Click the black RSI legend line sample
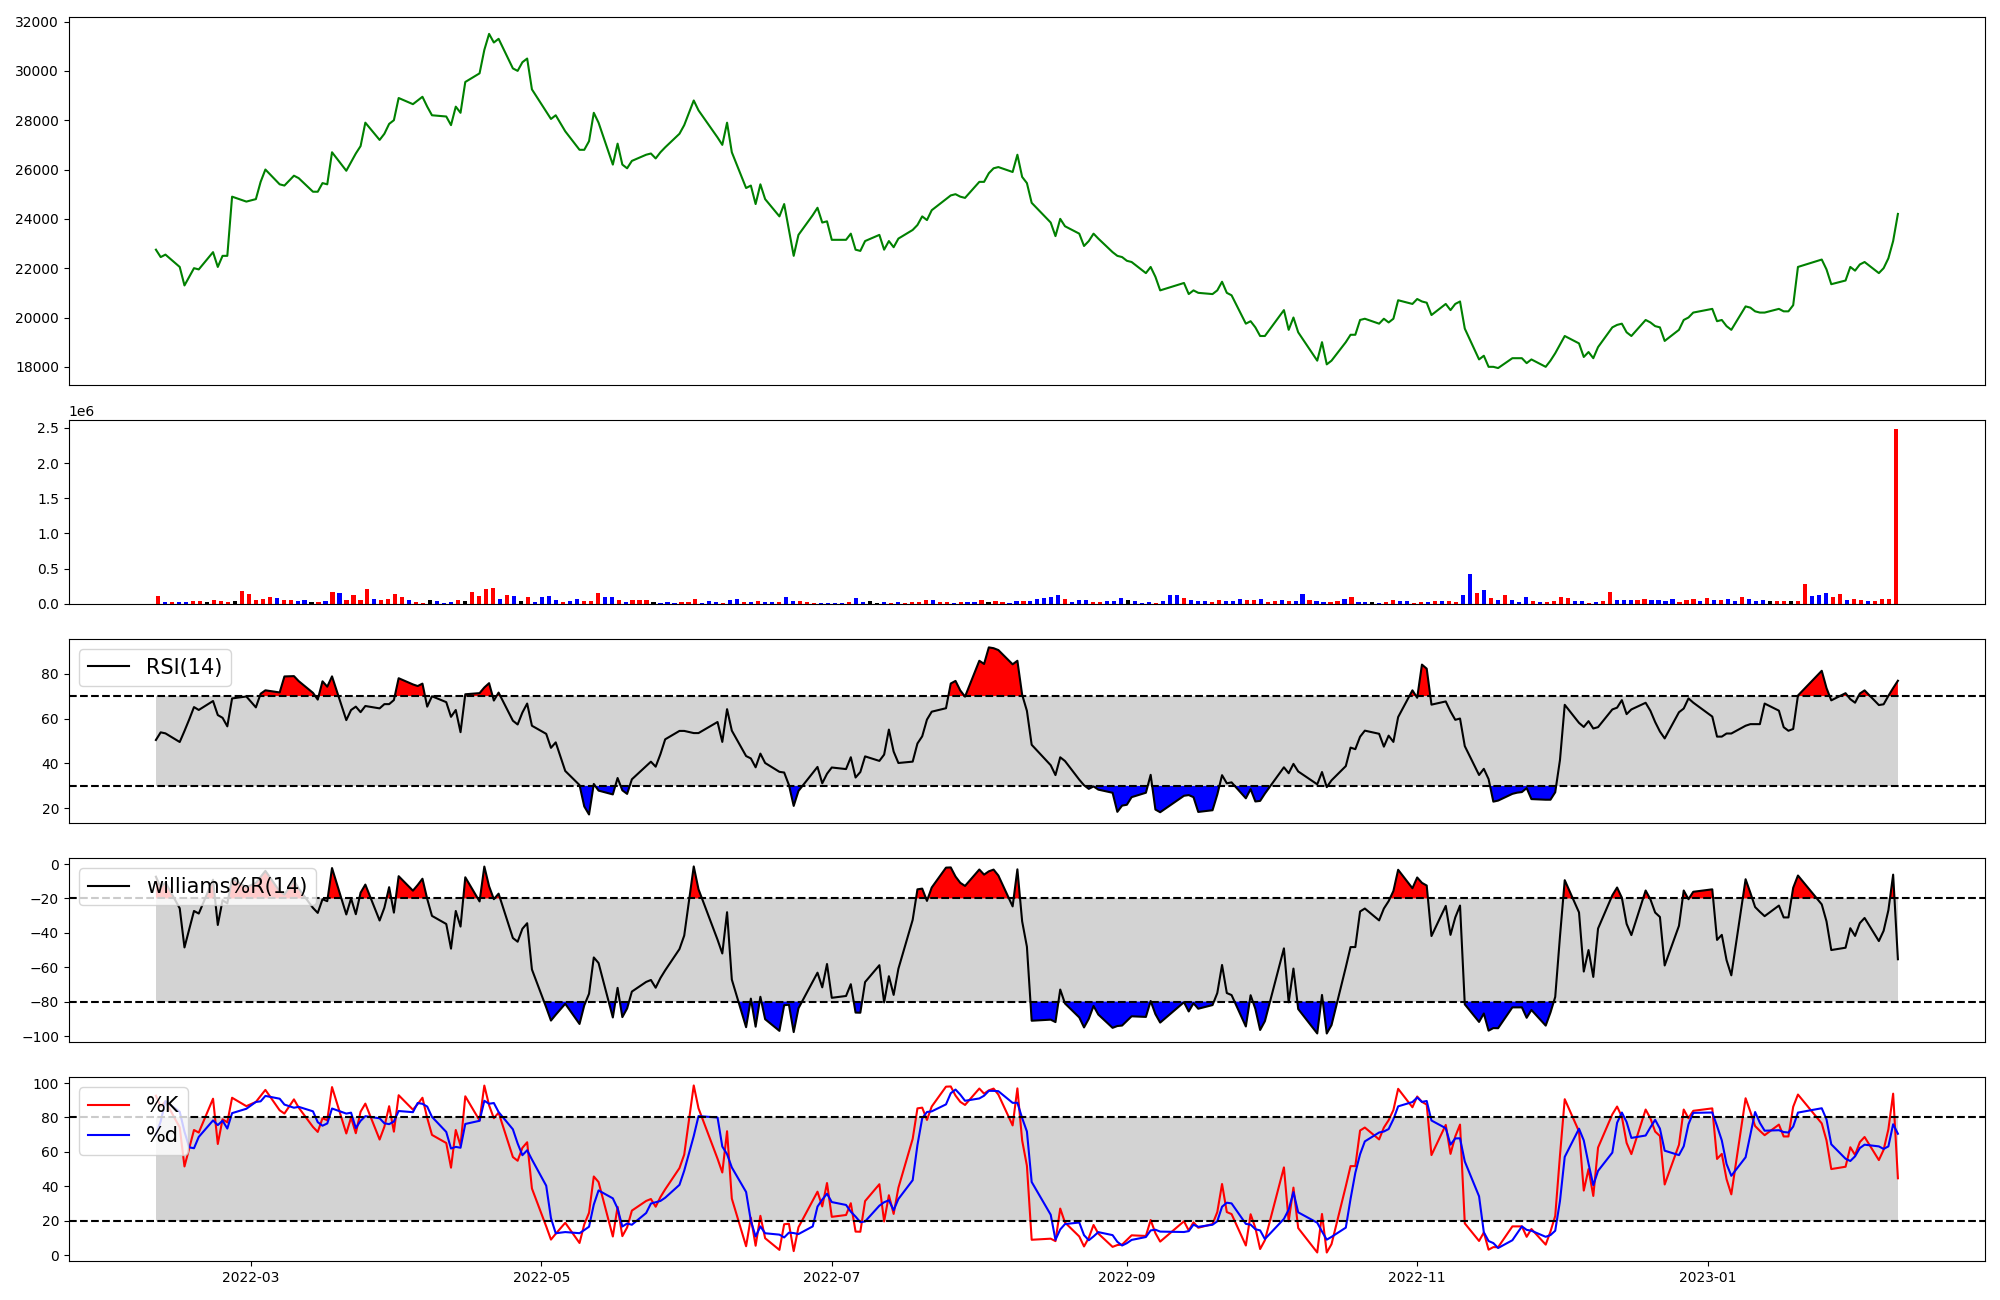This screenshot has height=1300, width=2000. [x=109, y=667]
